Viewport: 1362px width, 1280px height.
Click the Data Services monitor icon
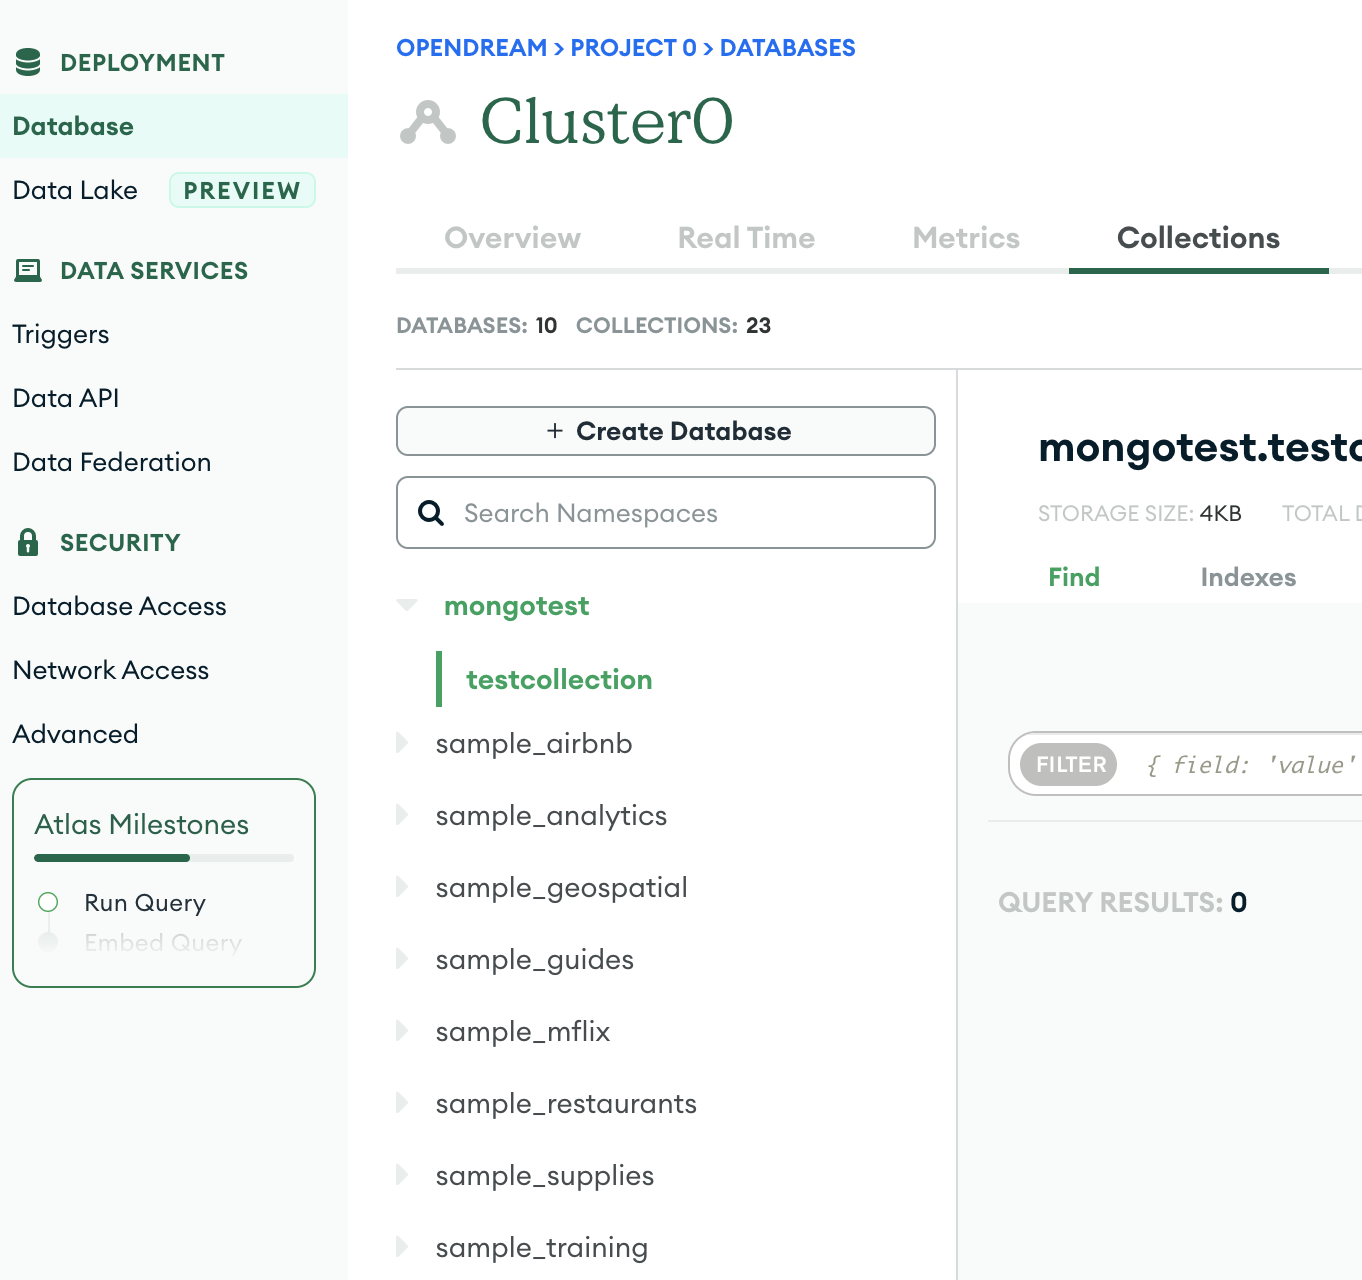tap(28, 270)
